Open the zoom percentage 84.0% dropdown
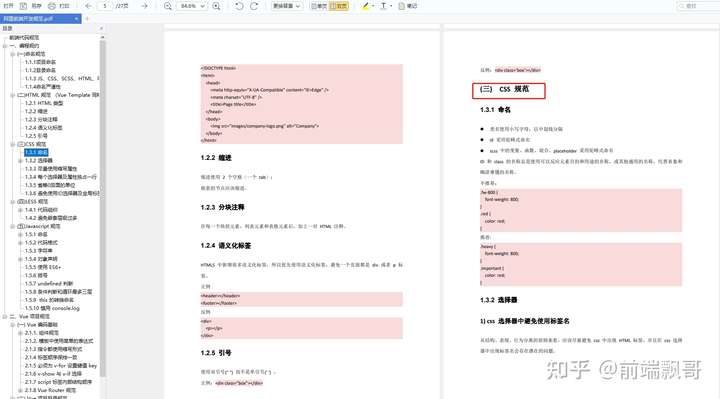Screen dimensions: 720x399 192,6
